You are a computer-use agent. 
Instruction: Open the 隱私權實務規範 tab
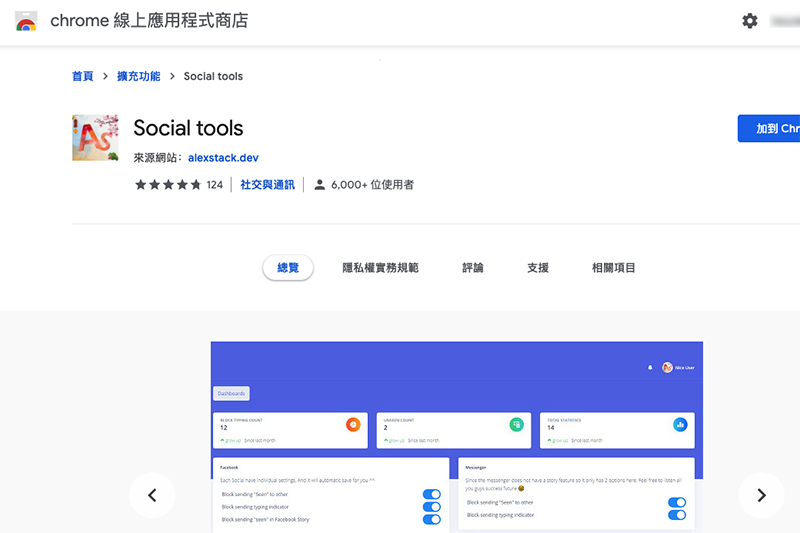tap(380, 268)
